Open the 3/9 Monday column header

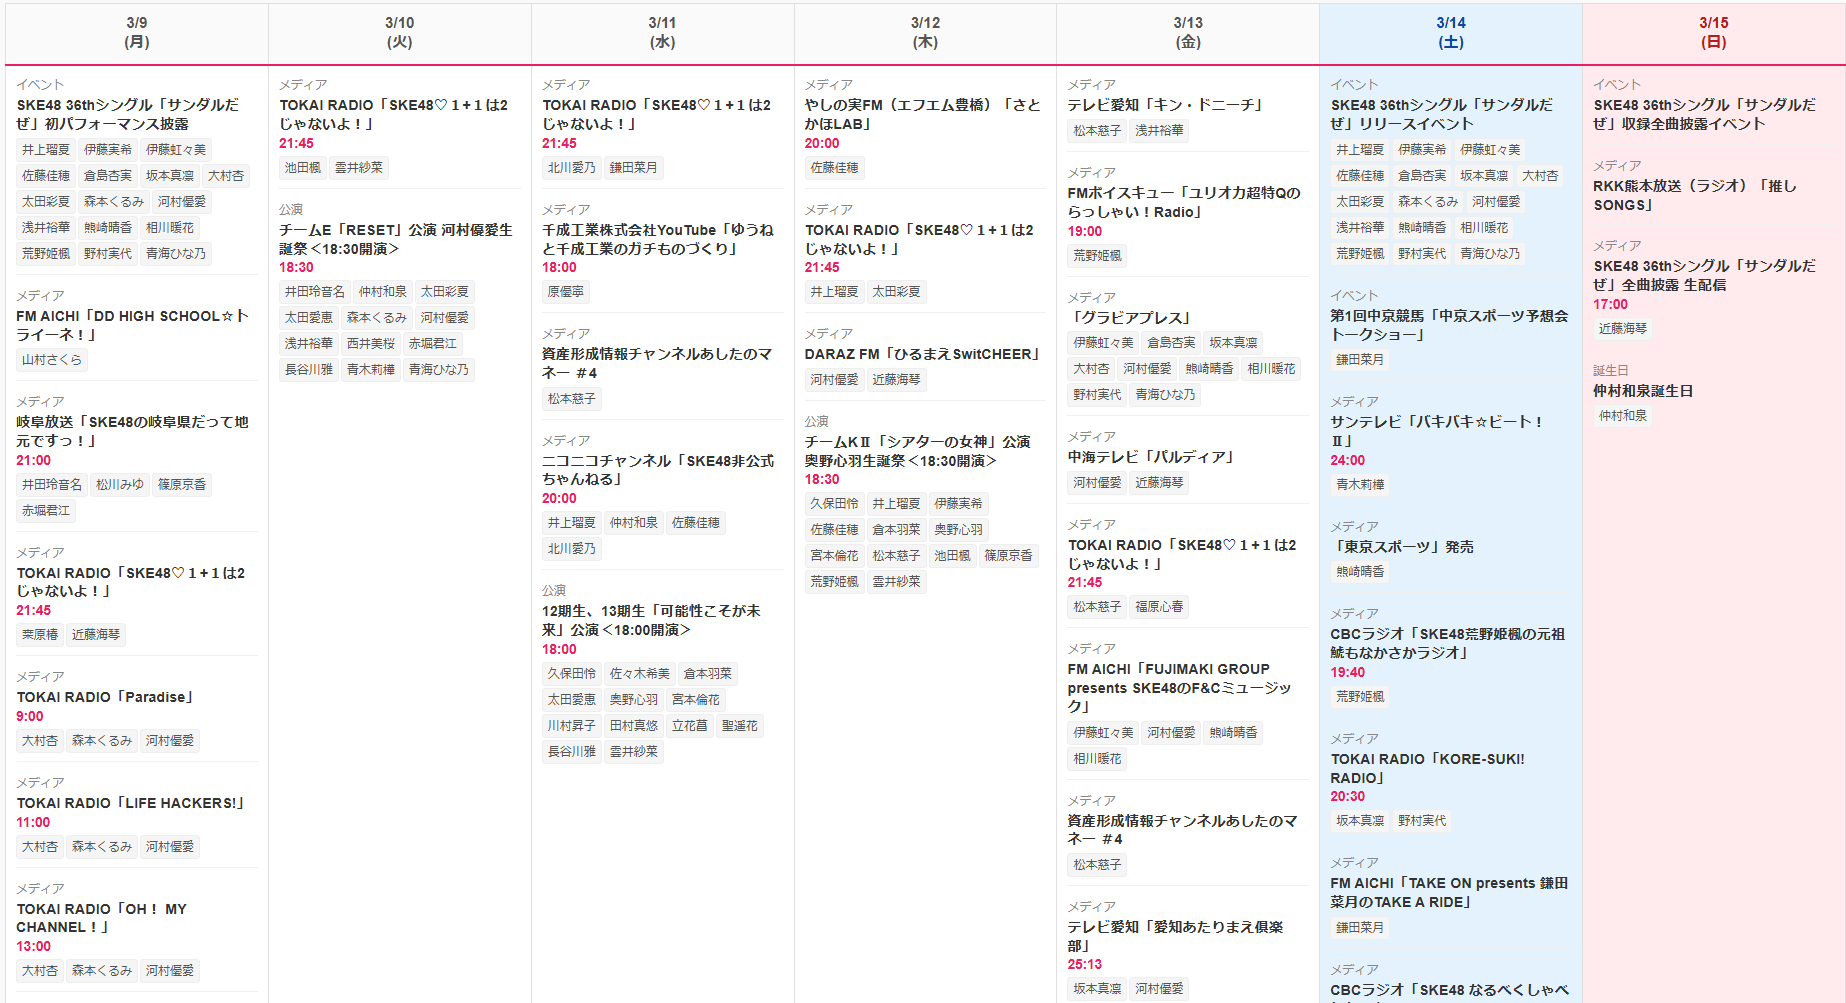[x=137, y=33]
